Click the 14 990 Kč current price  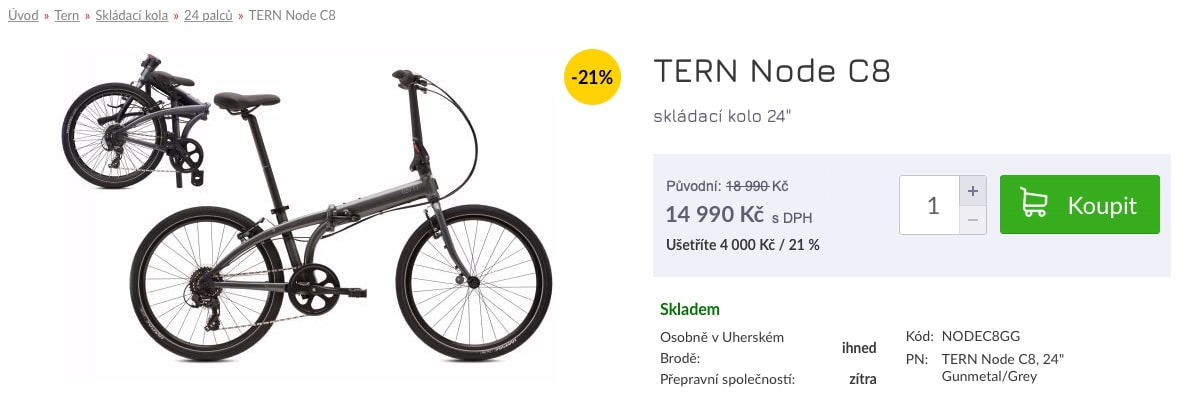pos(714,214)
